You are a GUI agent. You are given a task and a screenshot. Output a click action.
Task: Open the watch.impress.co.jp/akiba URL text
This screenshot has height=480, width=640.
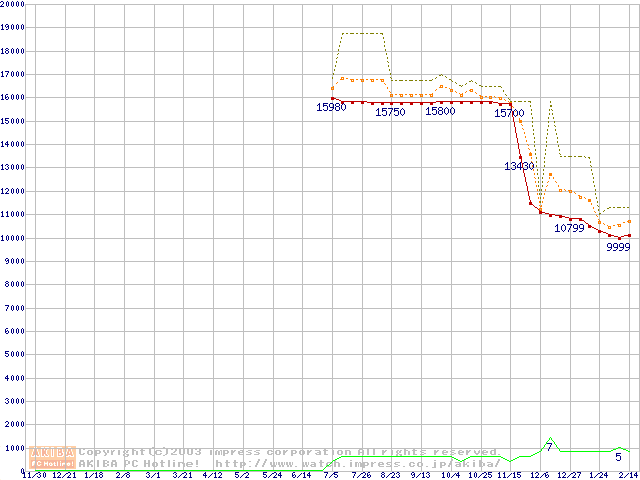tap(357, 464)
